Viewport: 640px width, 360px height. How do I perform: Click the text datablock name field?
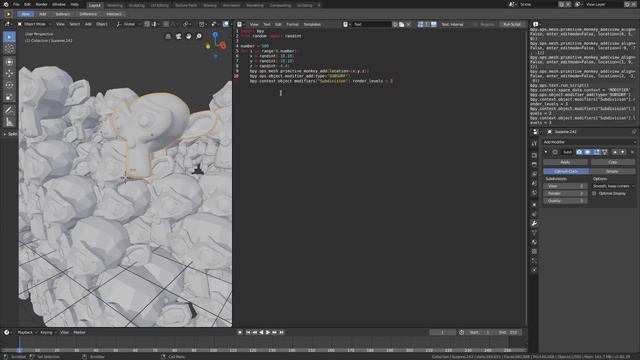point(371,24)
